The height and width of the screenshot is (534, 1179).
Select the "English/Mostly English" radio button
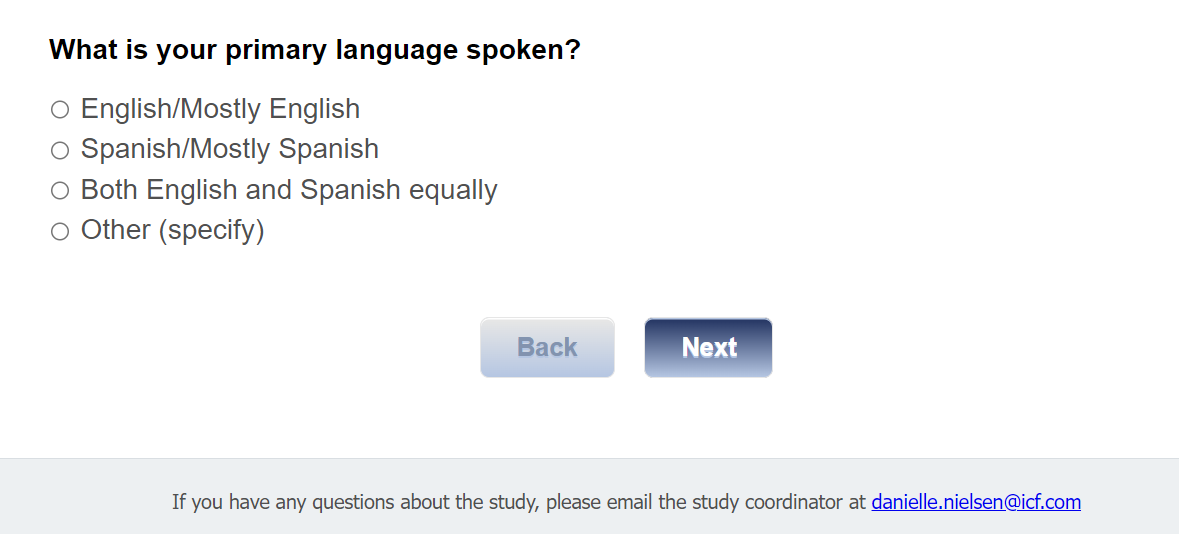click(60, 110)
